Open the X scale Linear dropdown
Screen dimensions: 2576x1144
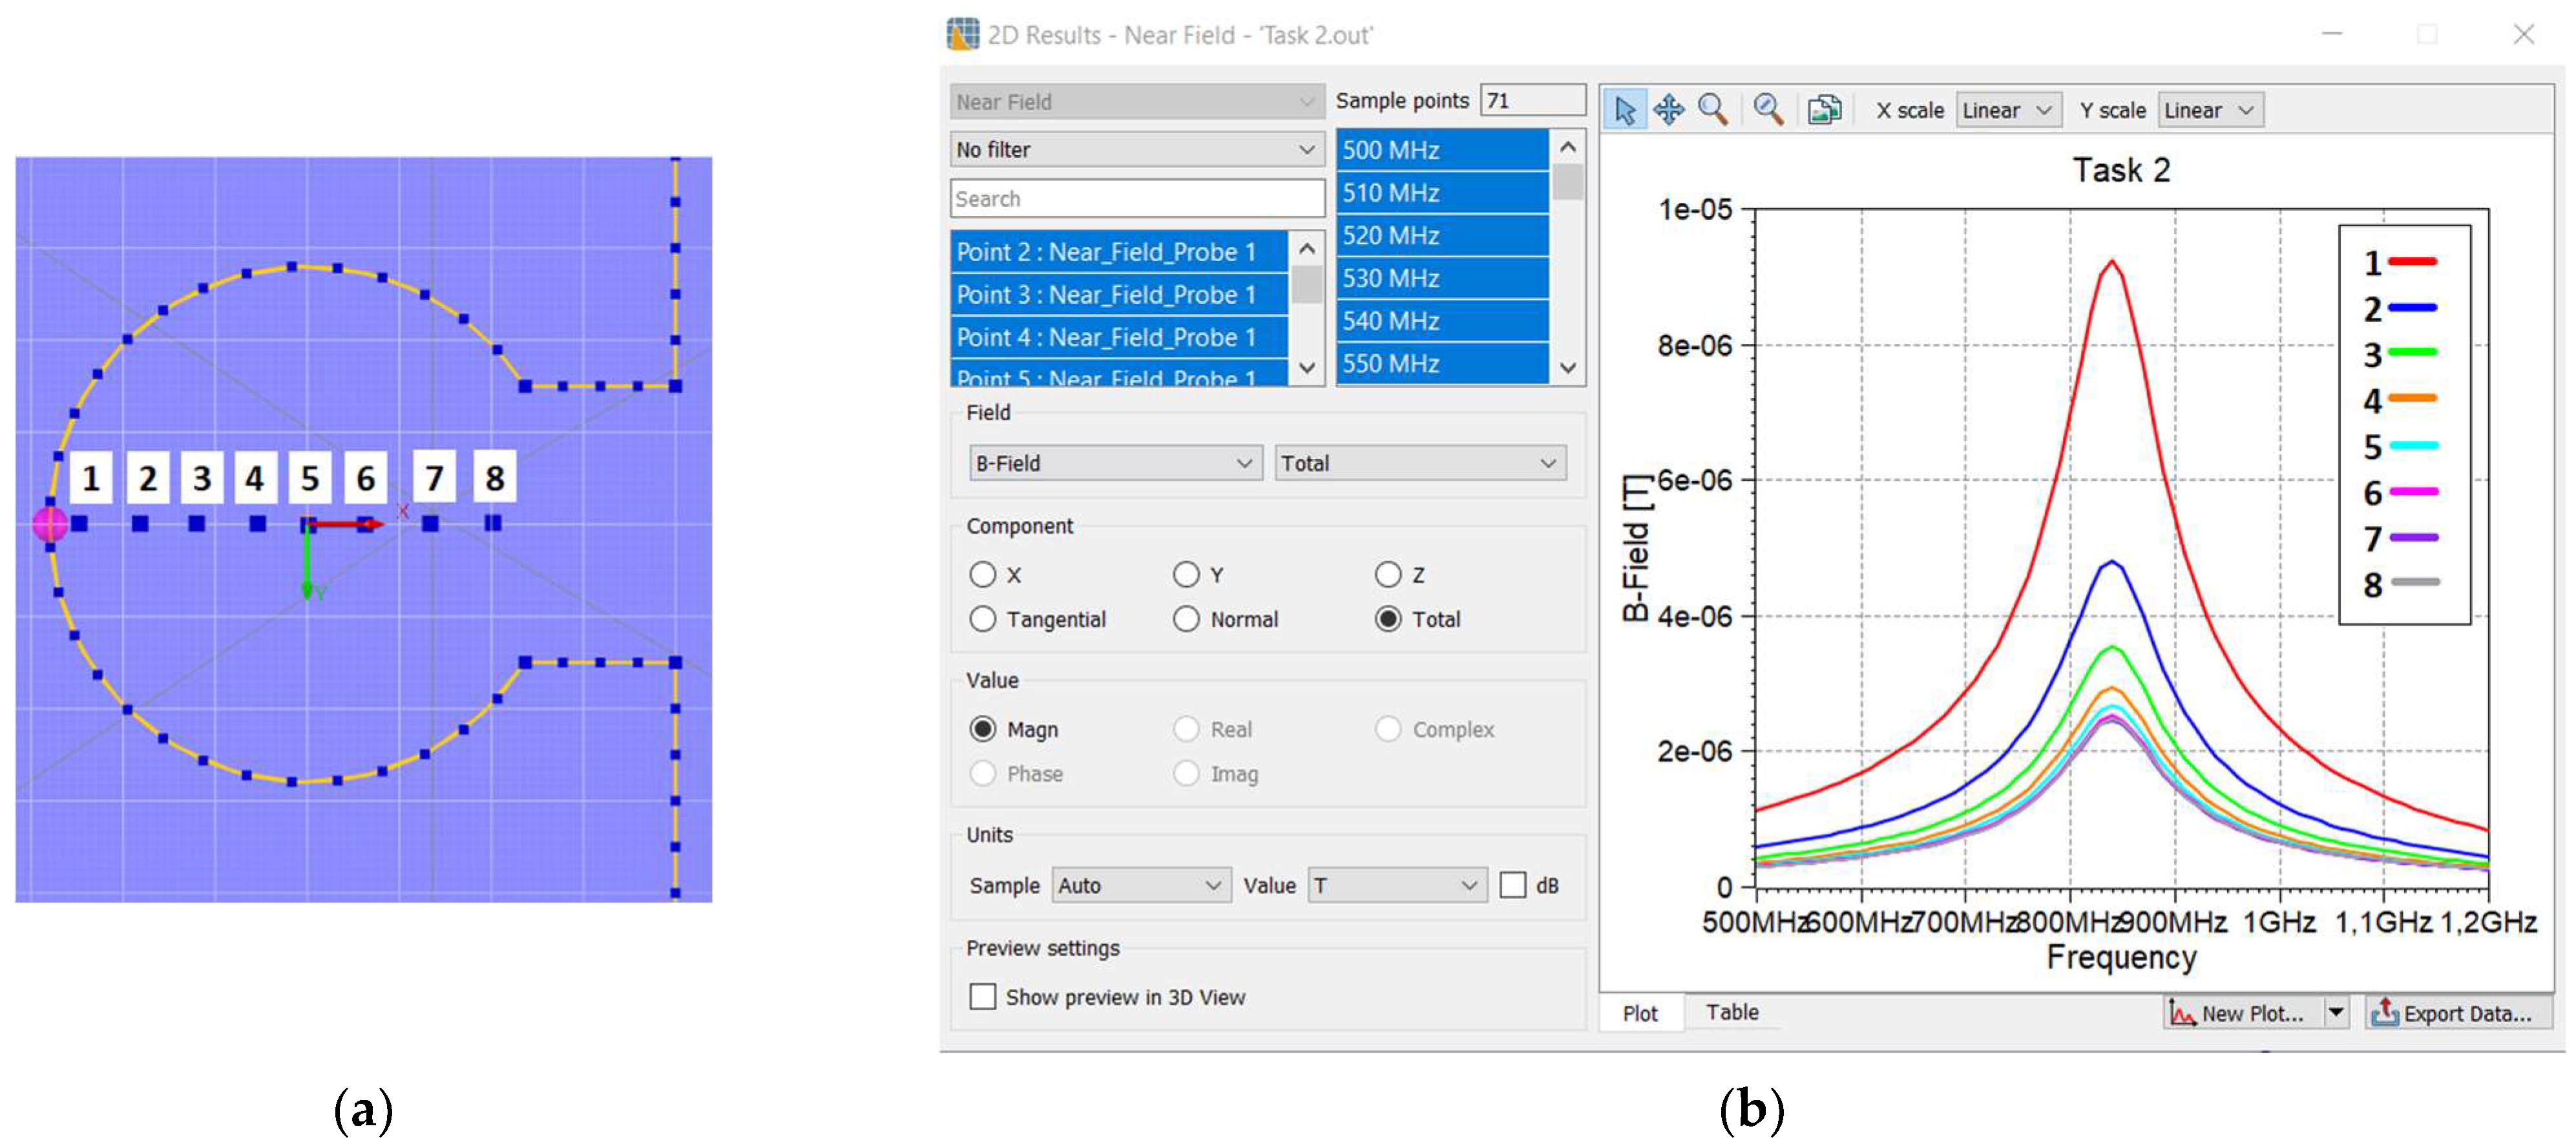click(x=2008, y=110)
